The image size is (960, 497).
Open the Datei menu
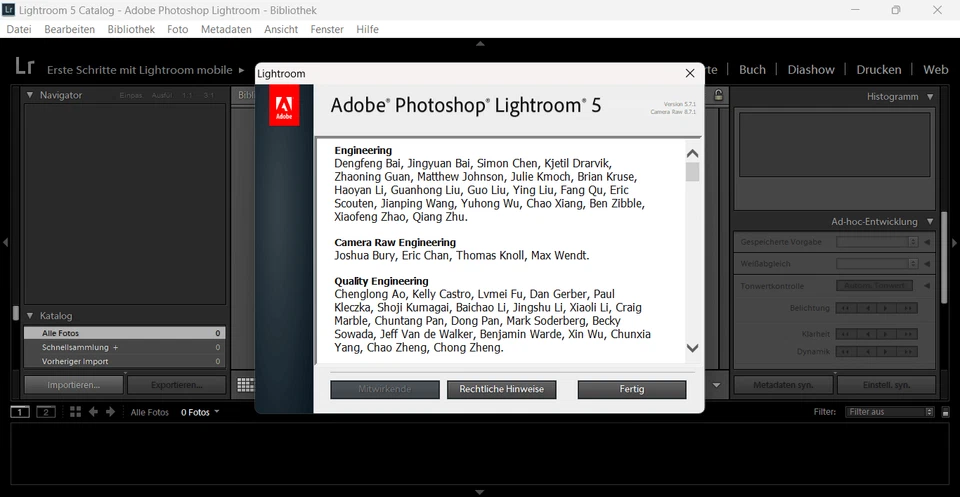coord(19,29)
